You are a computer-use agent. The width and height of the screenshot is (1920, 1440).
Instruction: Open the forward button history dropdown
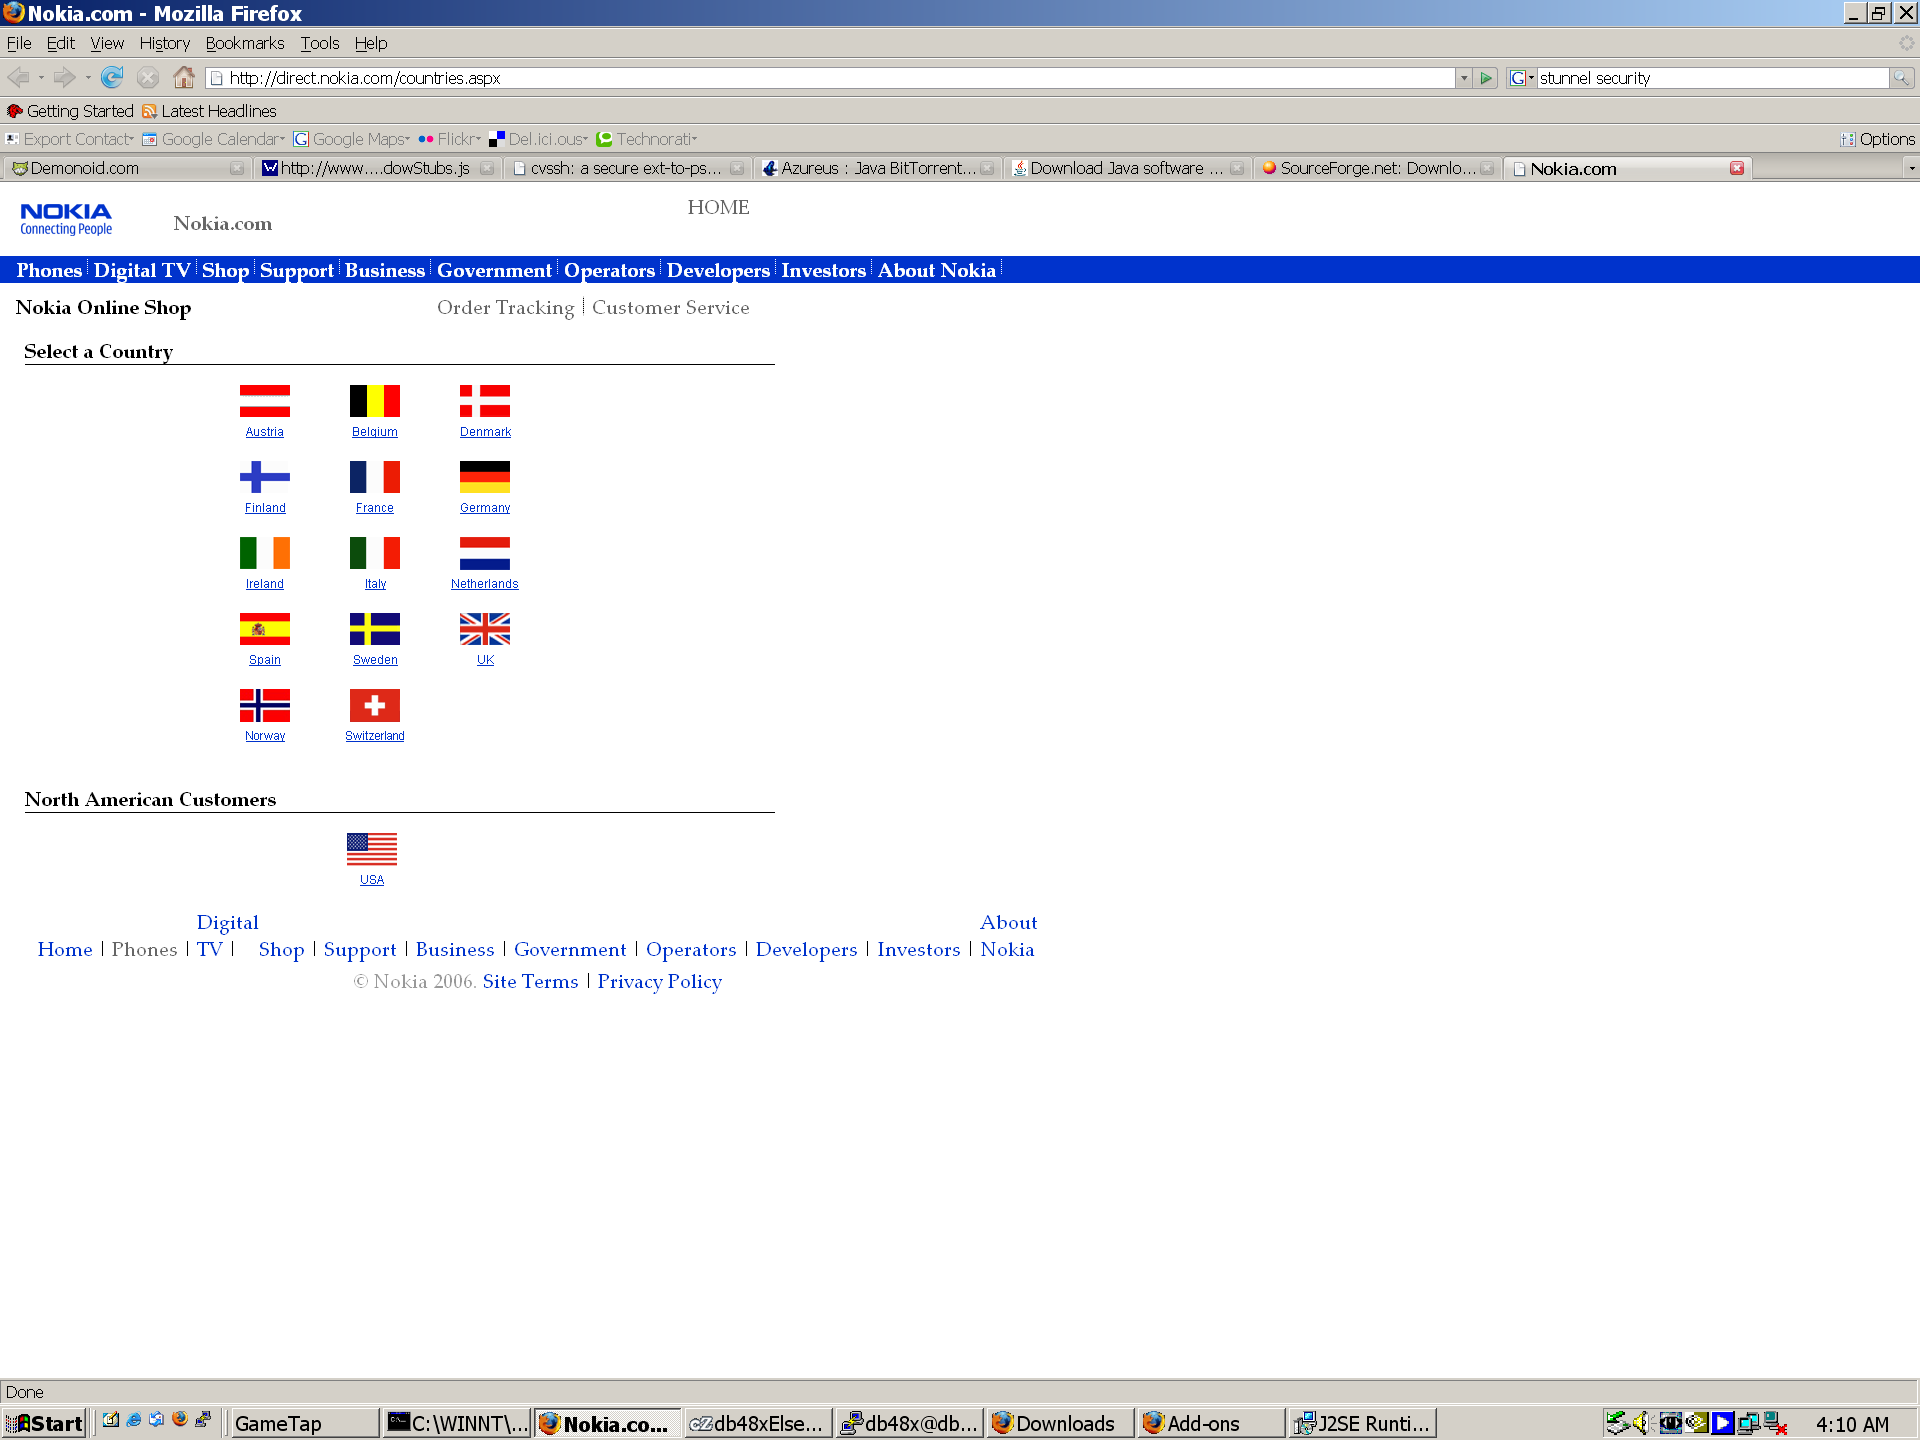click(88, 77)
